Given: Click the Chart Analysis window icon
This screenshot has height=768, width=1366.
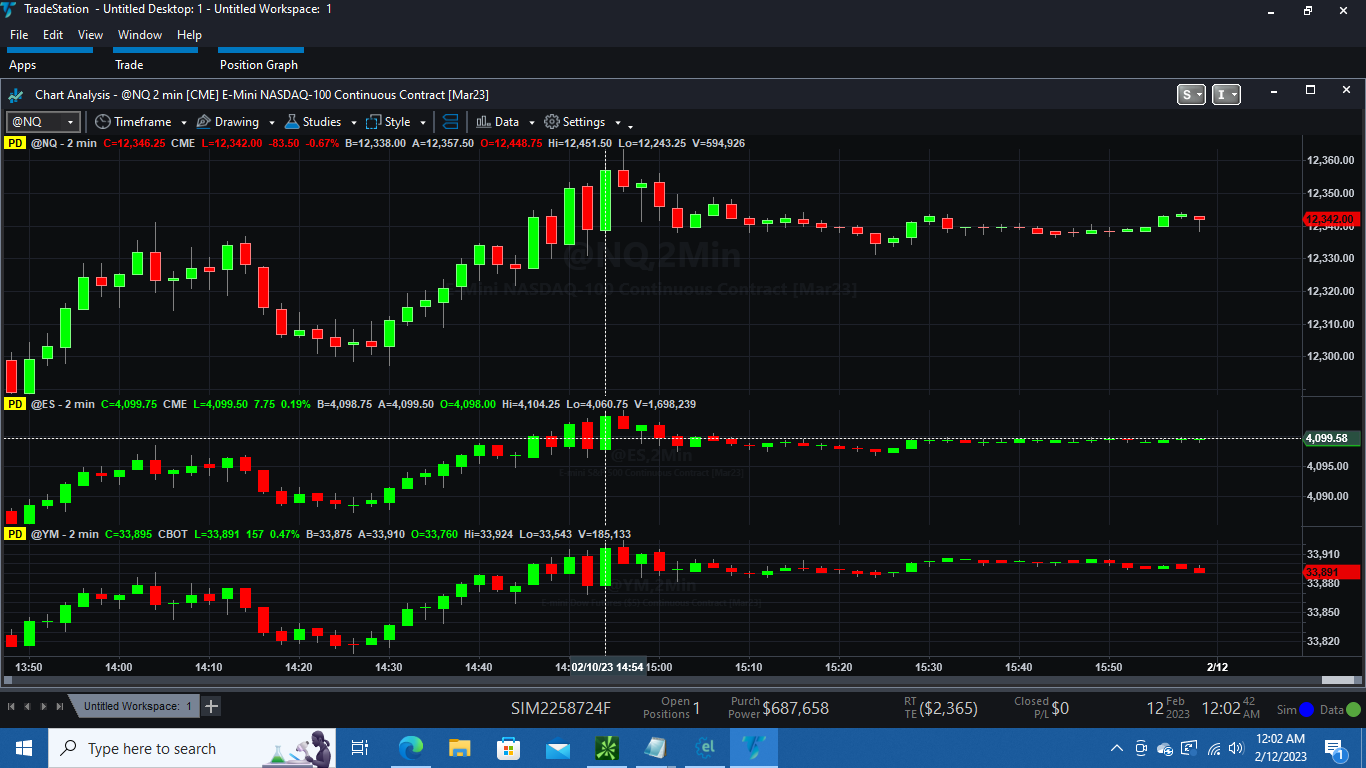Looking at the screenshot, I should point(15,95).
